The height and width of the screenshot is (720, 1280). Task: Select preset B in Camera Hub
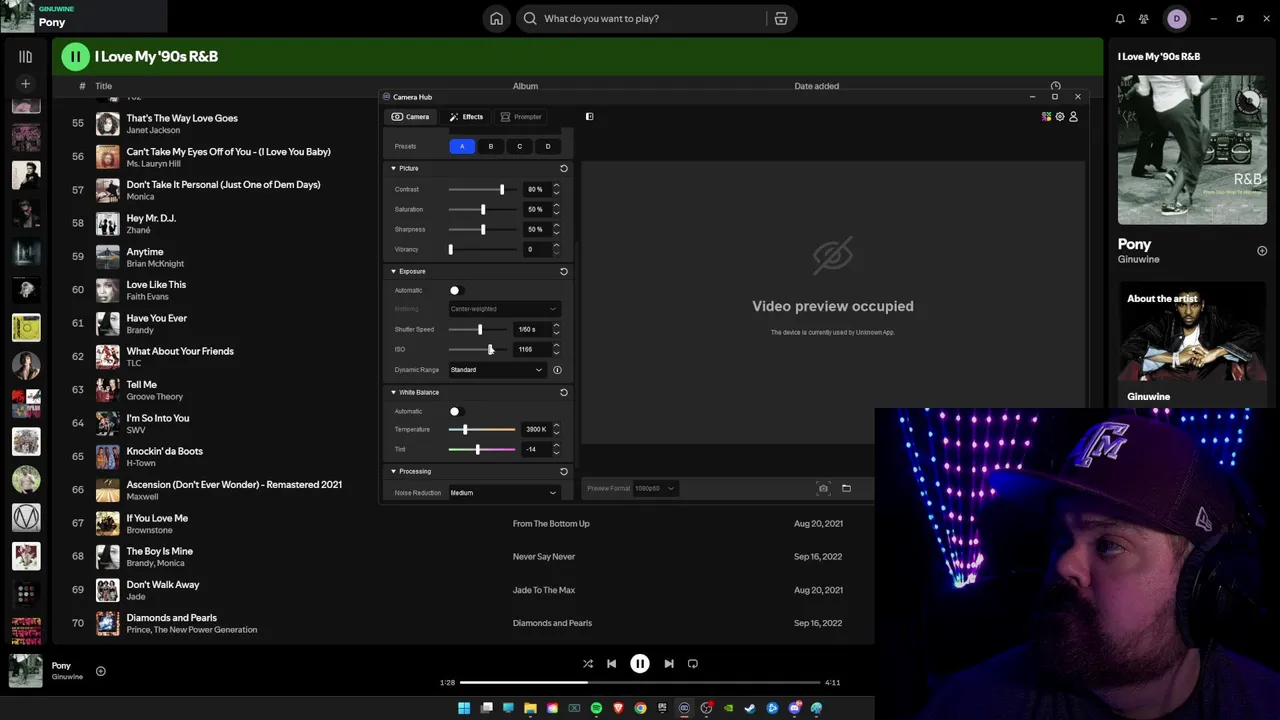(491, 146)
